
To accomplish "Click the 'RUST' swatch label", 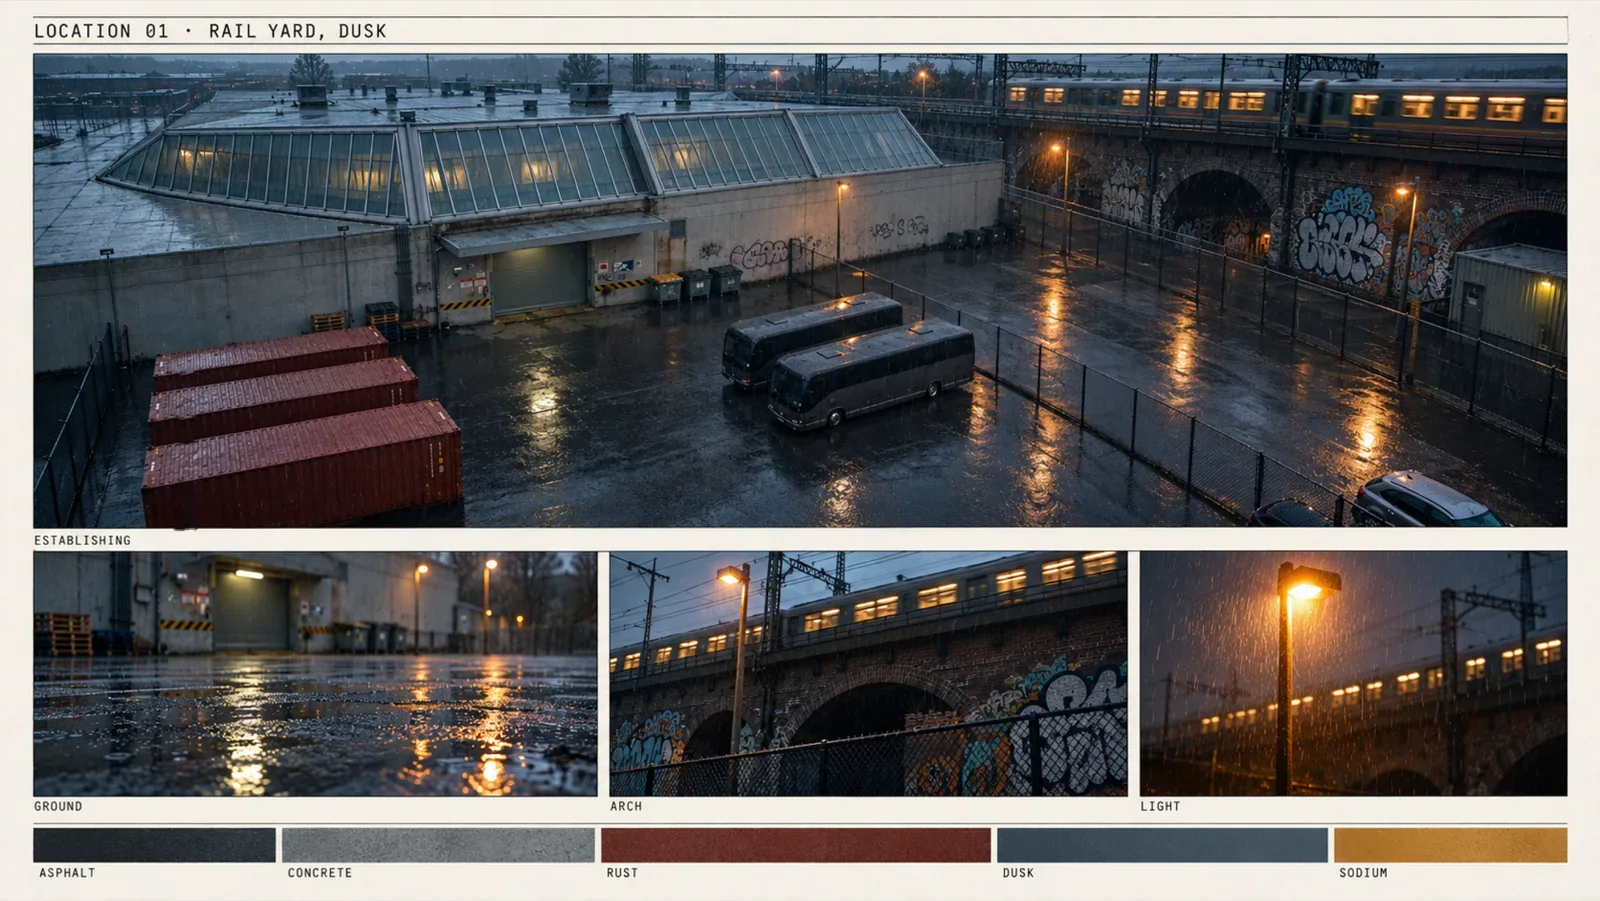I will (622, 873).
